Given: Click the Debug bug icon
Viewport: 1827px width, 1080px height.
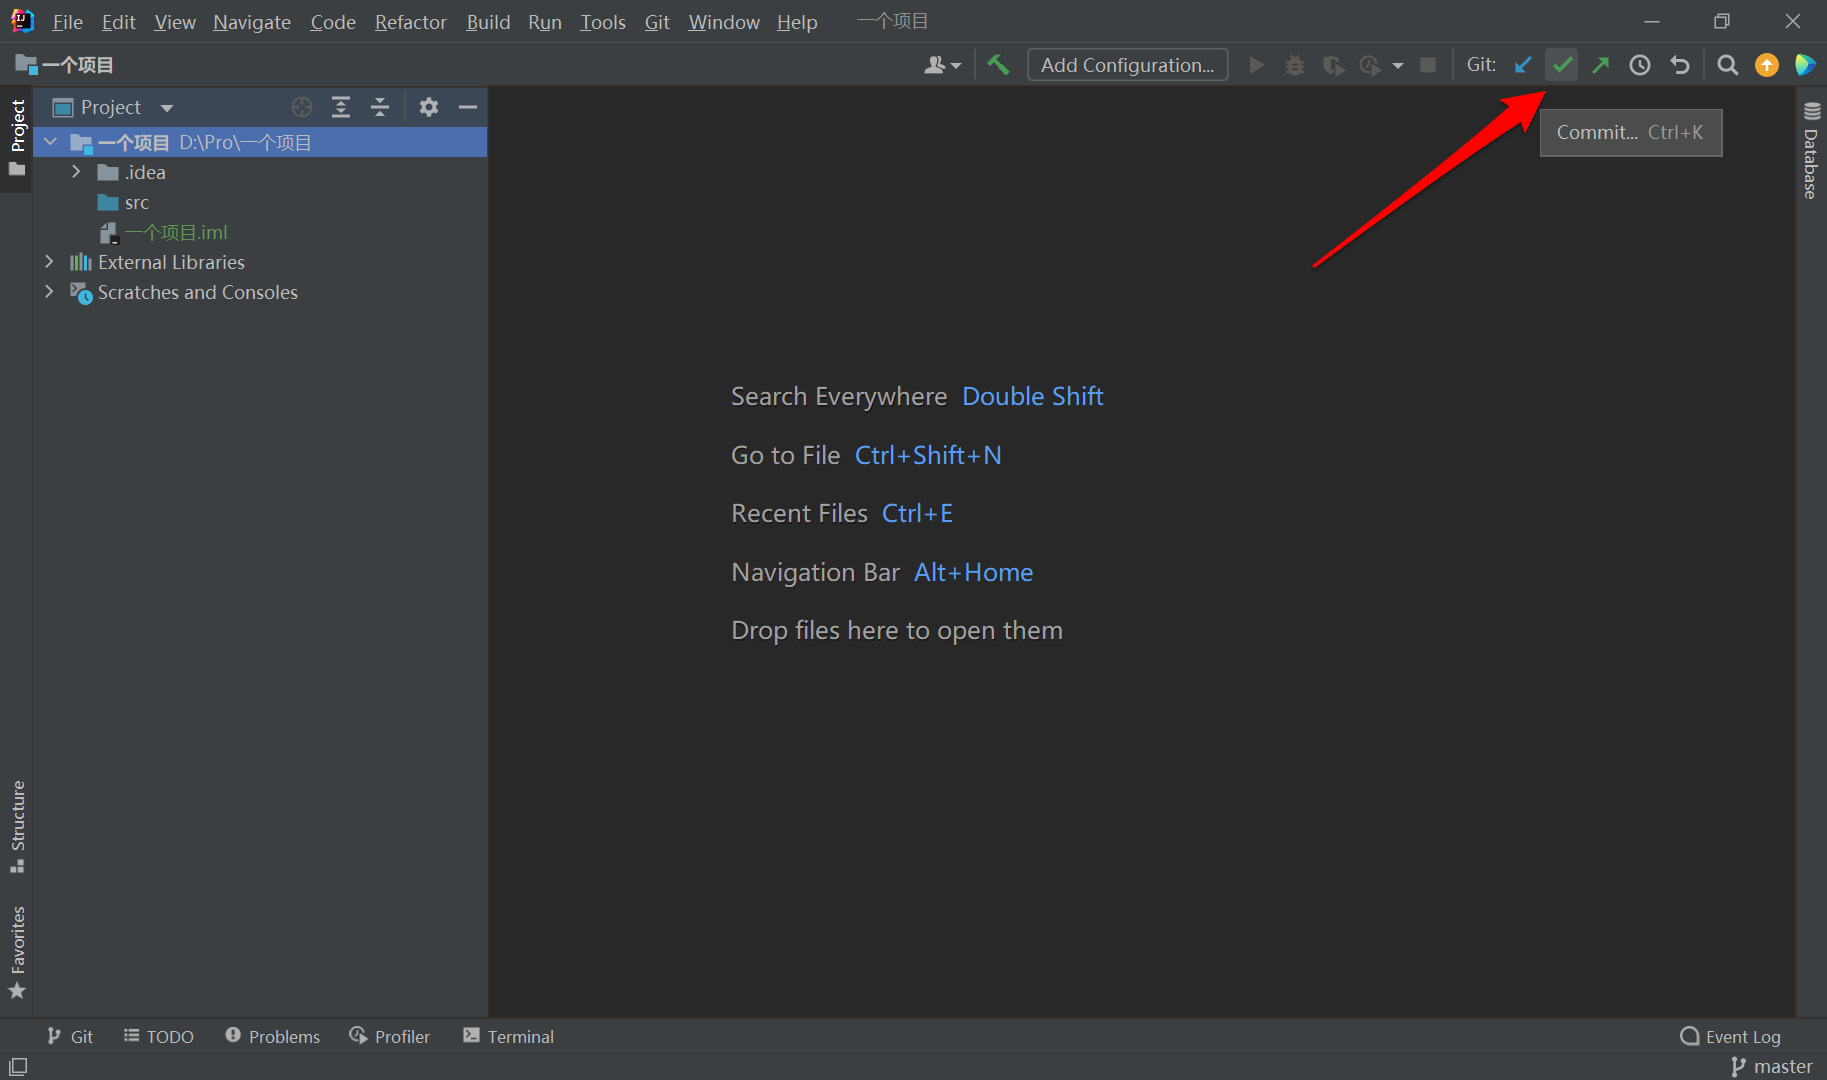Looking at the screenshot, I should (x=1295, y=65).
